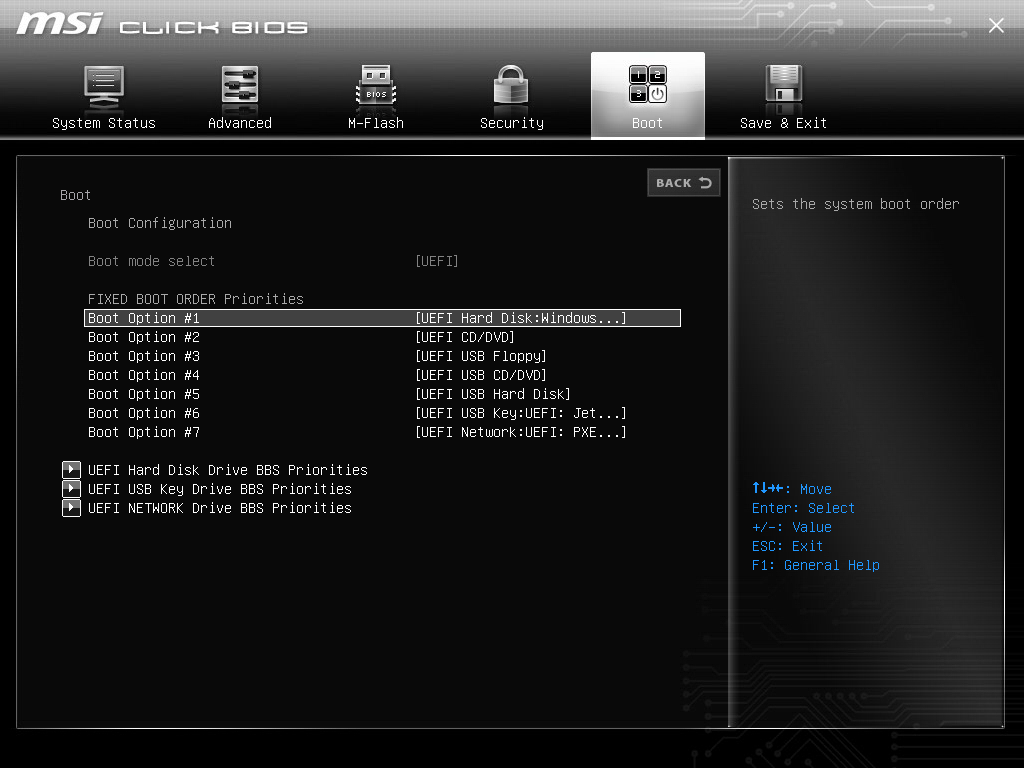Click 'Sets the system boot order' help text

(856, 204)
